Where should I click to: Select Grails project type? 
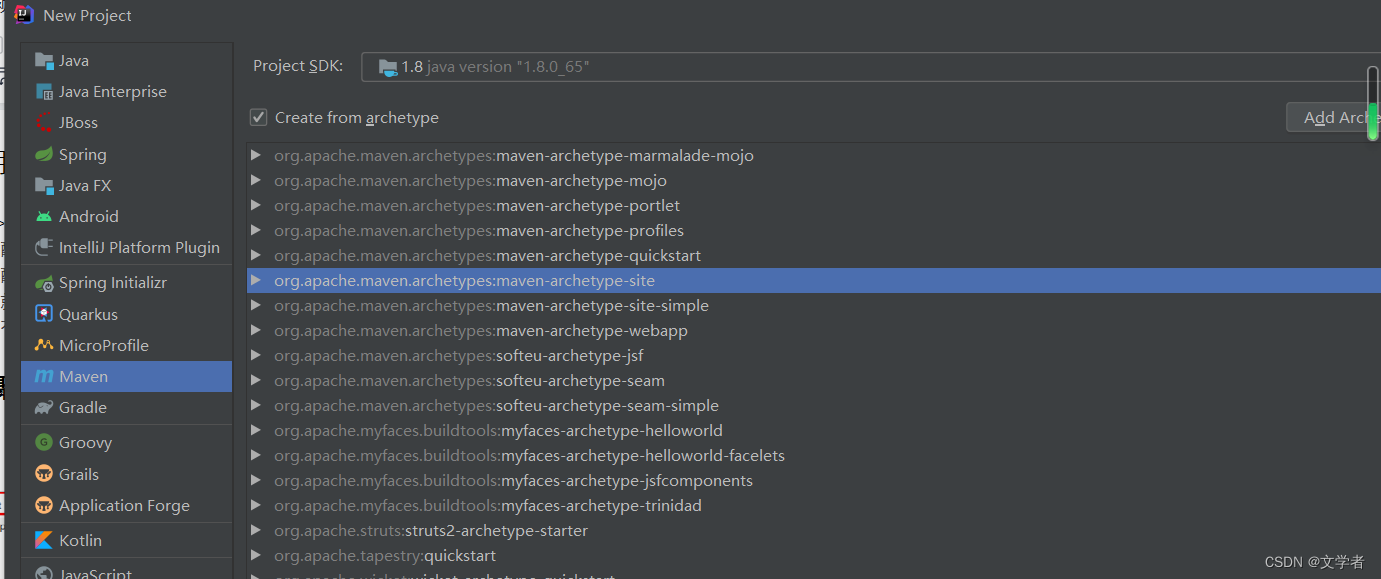[127, 474]
